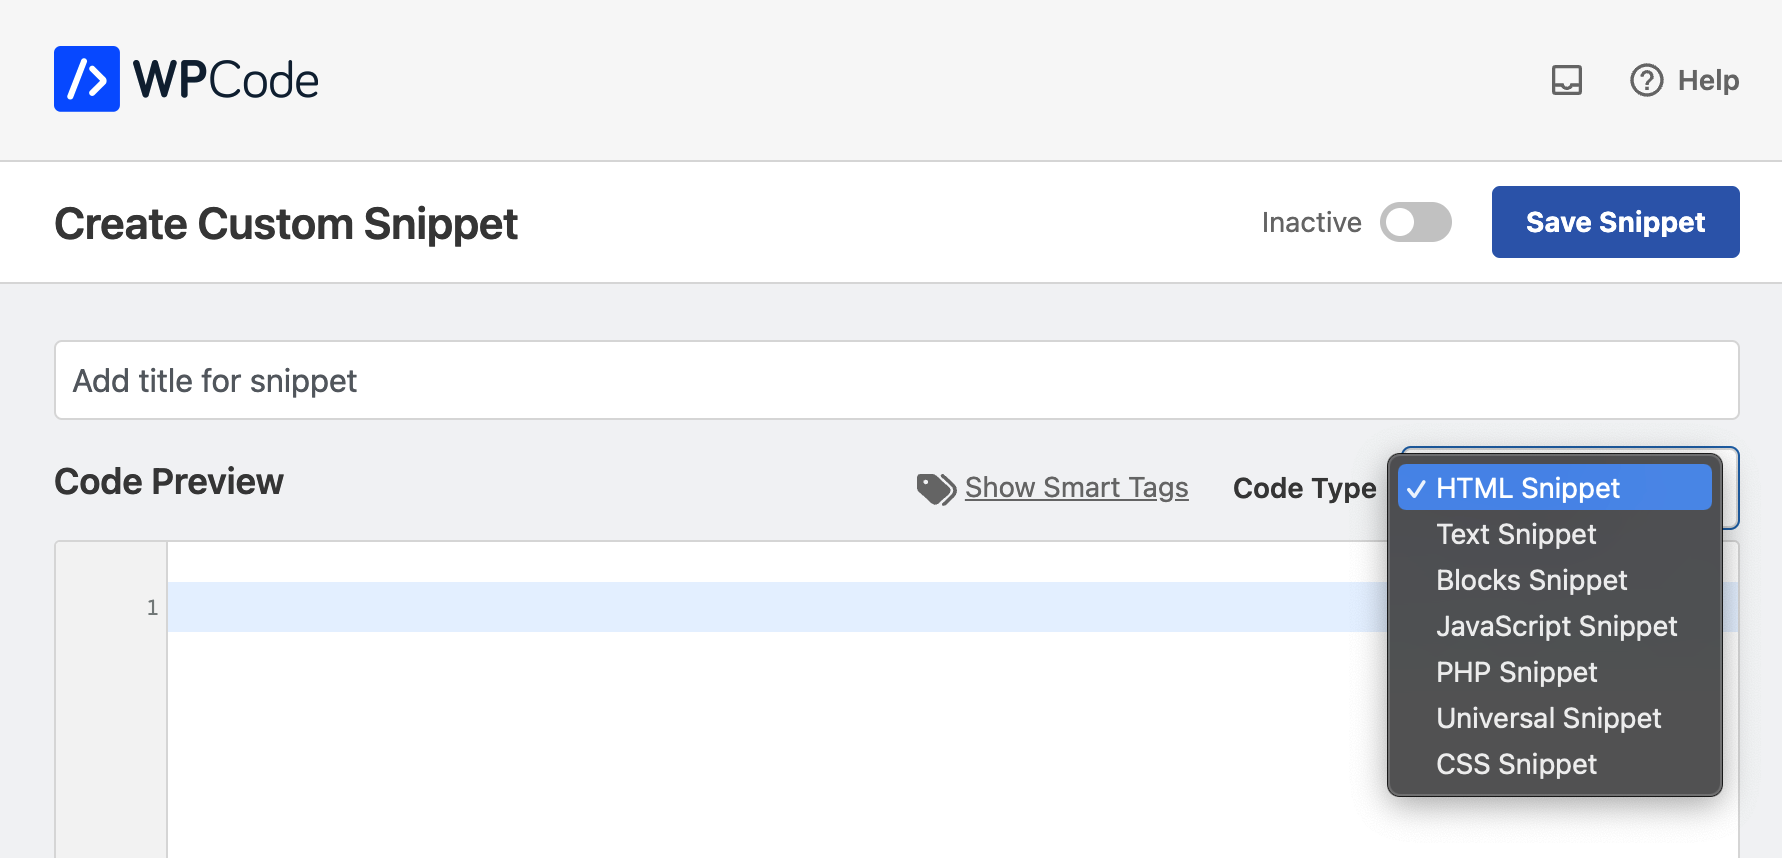The image size is (1782, 858).
Task: Focus the Add title for snippet field
Action: click(897, 380)
